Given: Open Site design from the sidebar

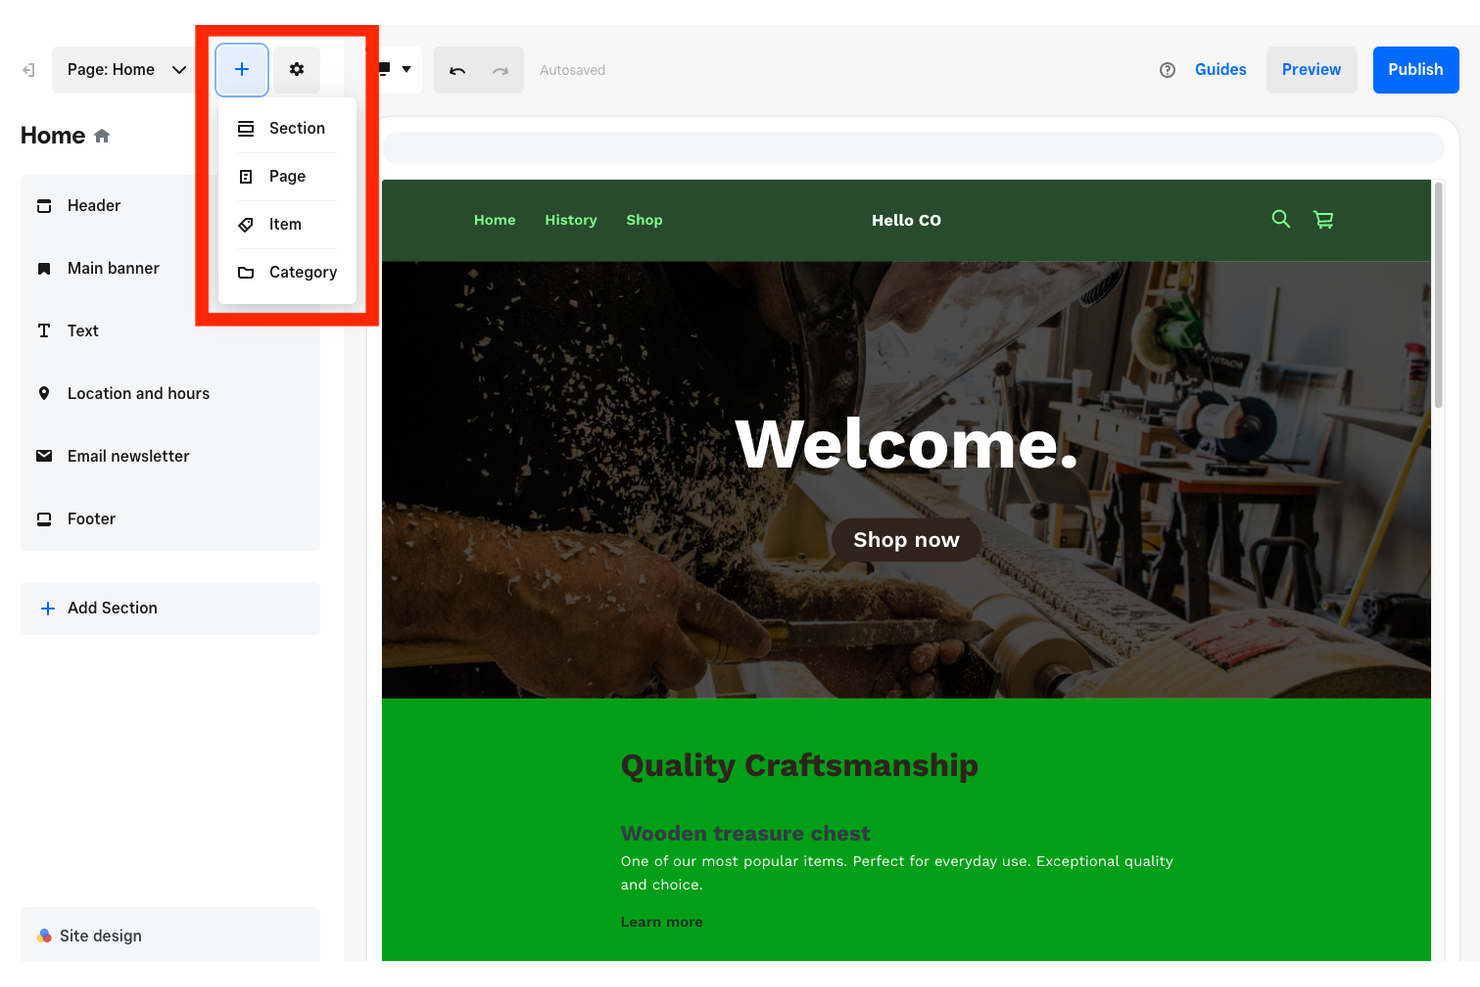Looking at the screenshot, I should [100, 935].
